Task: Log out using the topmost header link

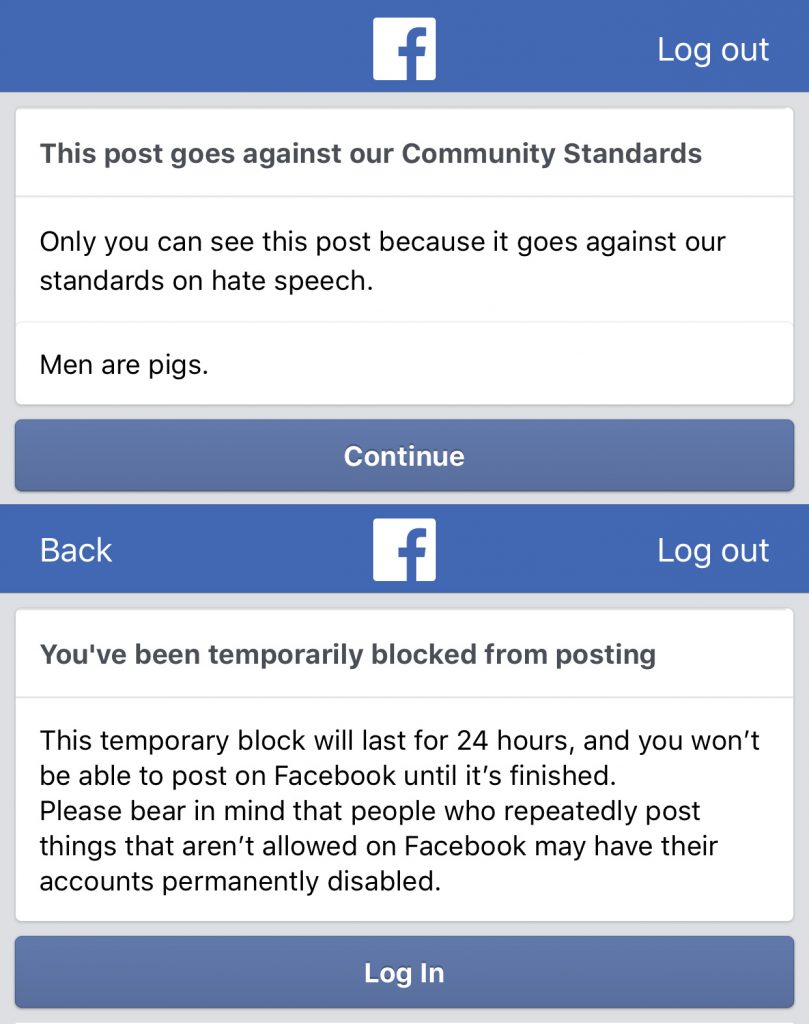Action: [x=712, y=49]
